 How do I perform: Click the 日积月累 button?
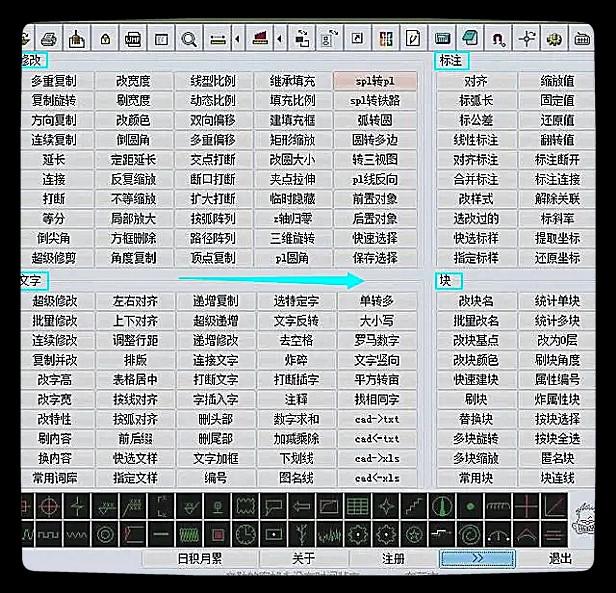pyautogui.click(x=200, y=558)
